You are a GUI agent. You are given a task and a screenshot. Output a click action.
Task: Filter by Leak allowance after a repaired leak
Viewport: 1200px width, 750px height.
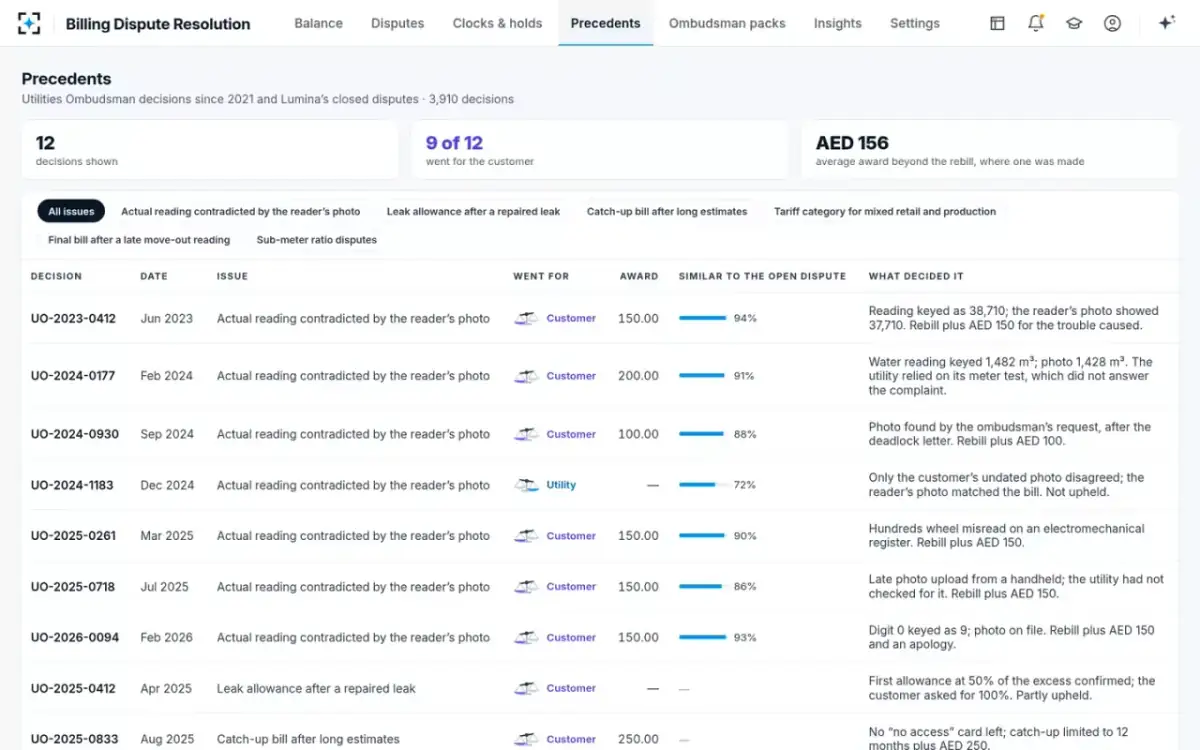[473, 212]
